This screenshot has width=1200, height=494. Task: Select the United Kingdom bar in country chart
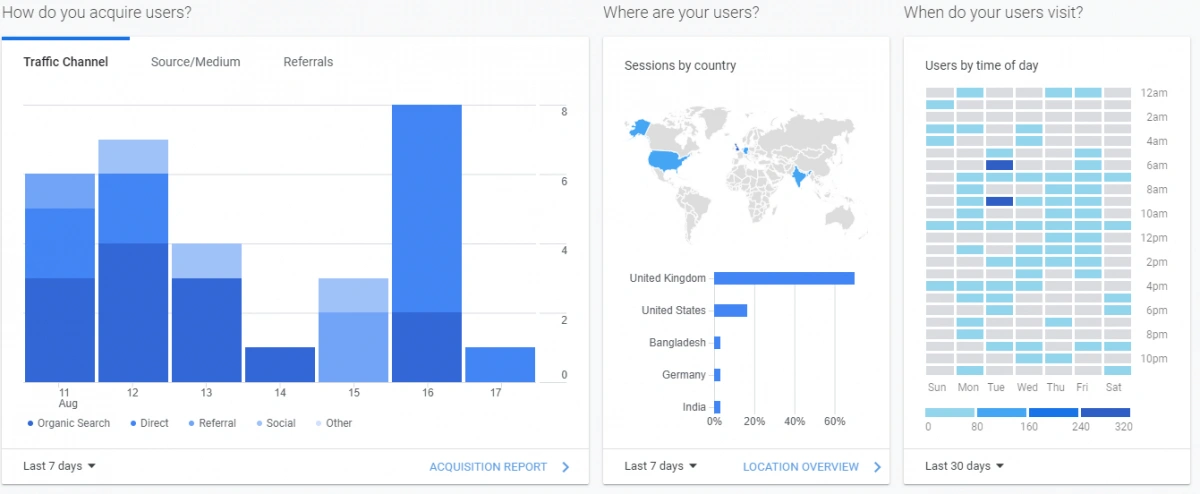[784, 278]
